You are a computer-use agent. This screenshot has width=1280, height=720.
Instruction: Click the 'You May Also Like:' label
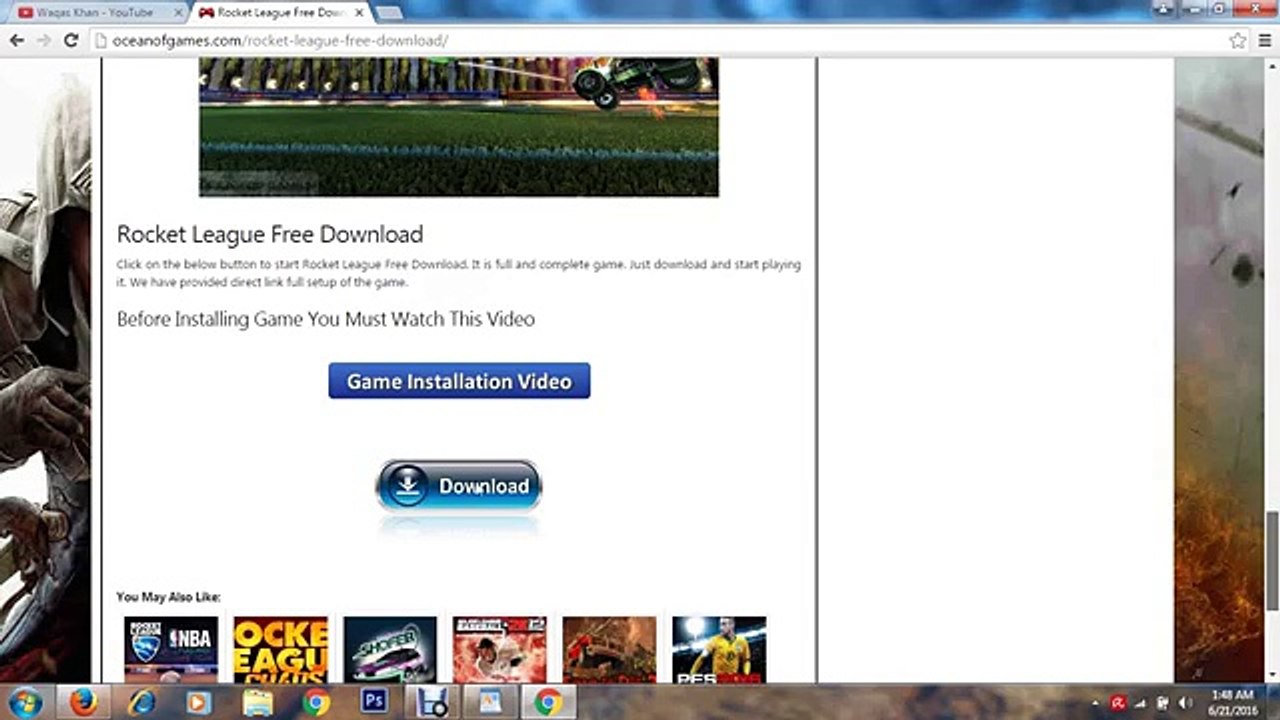coord(168,597)
